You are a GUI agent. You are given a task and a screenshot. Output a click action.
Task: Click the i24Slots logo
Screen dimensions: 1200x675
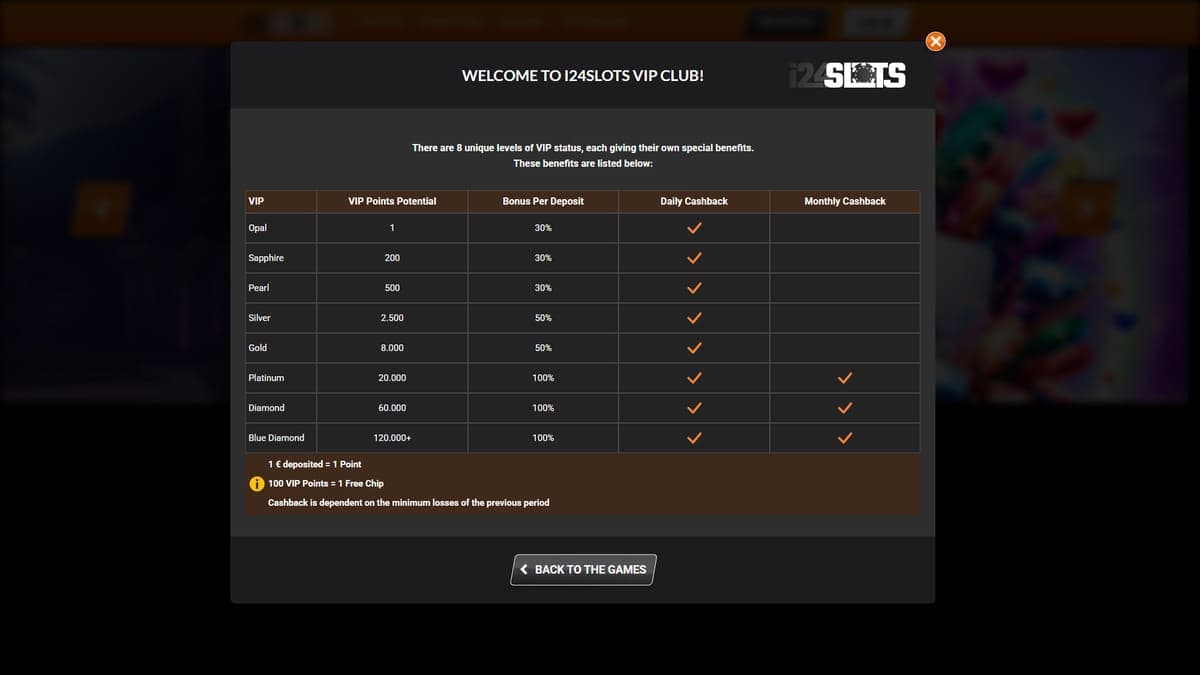point(846,75)
